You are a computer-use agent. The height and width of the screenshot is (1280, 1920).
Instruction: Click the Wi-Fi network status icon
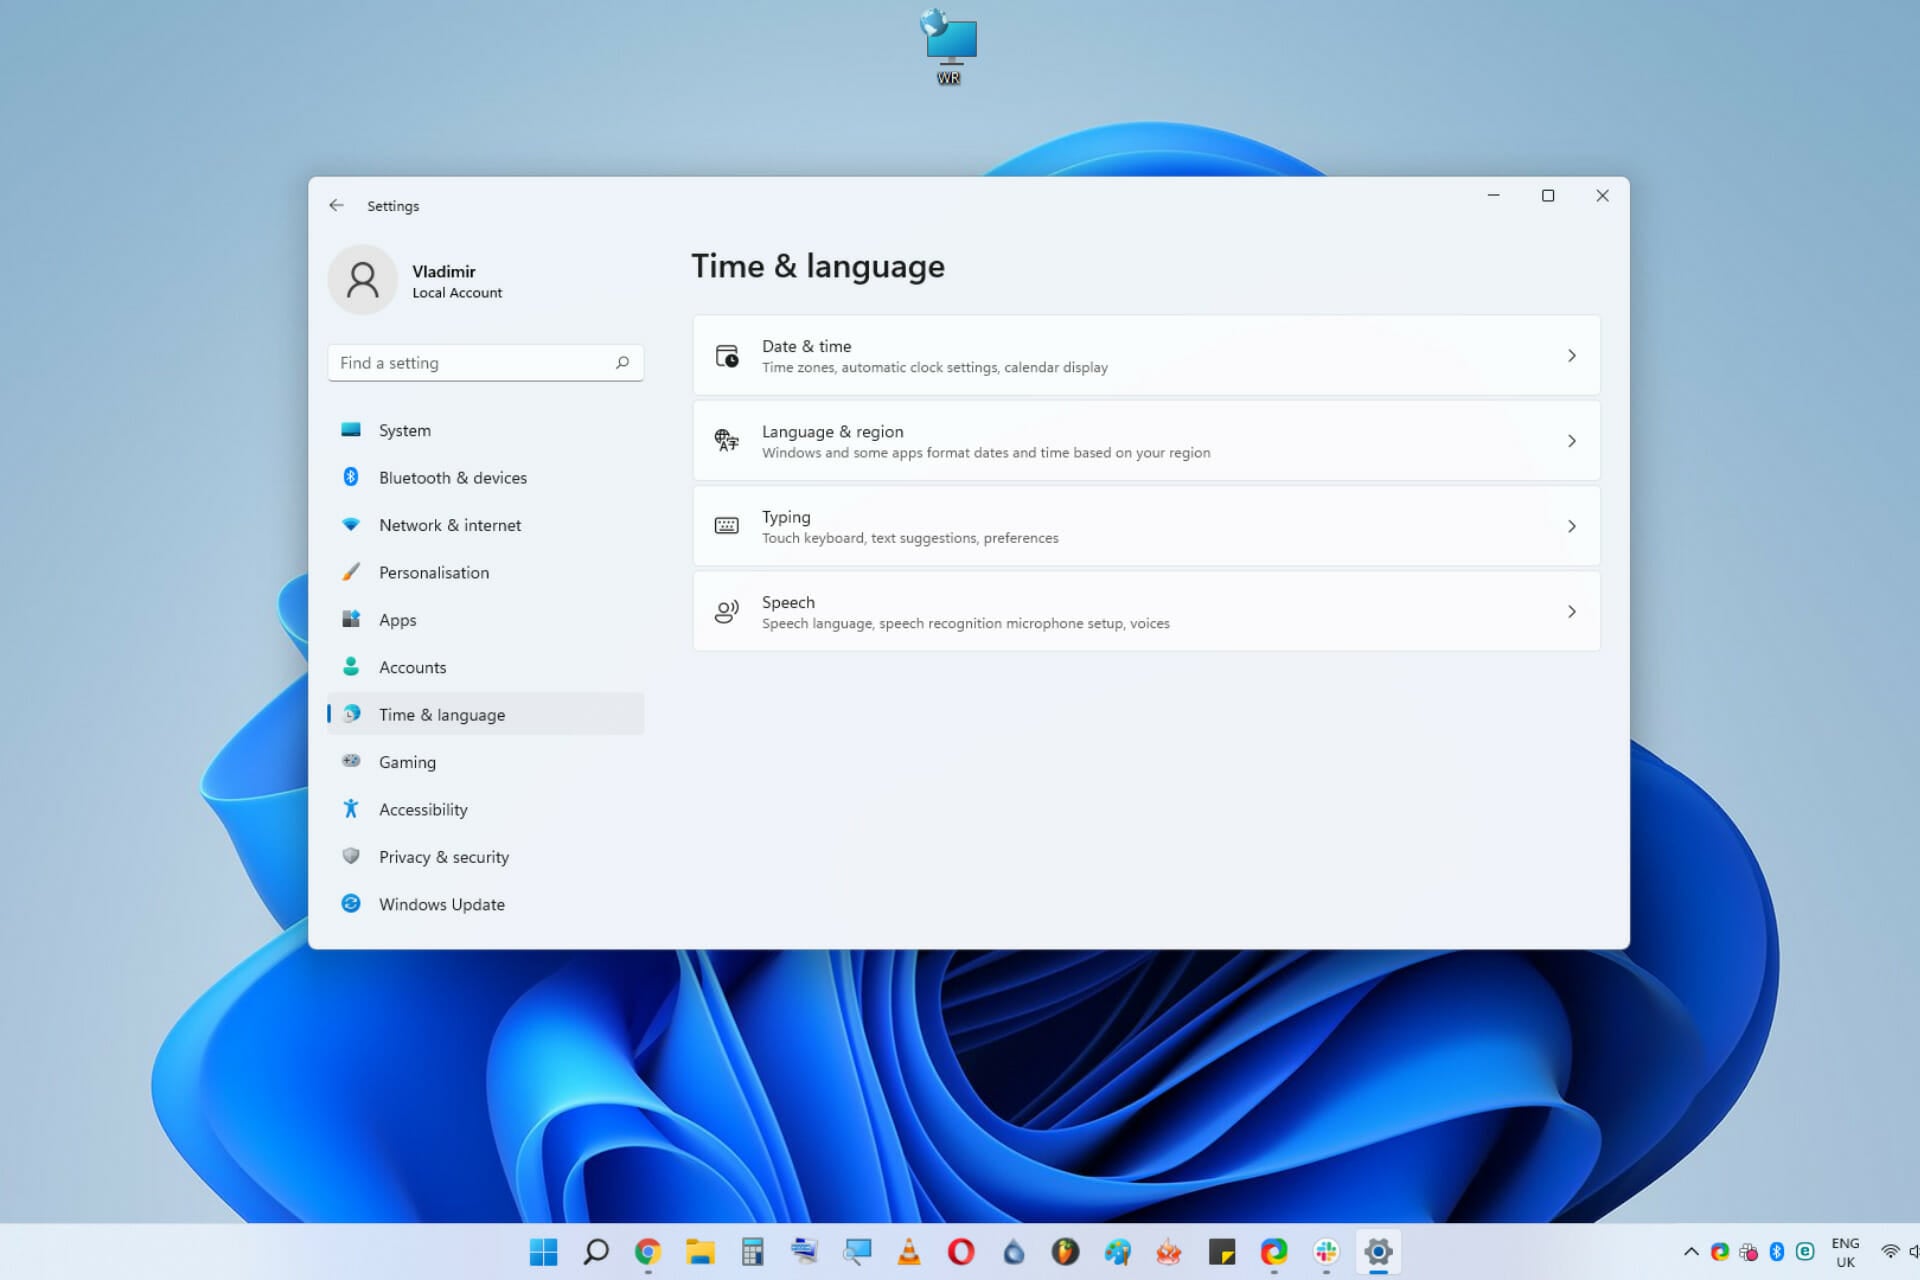pos(1890,1251)
